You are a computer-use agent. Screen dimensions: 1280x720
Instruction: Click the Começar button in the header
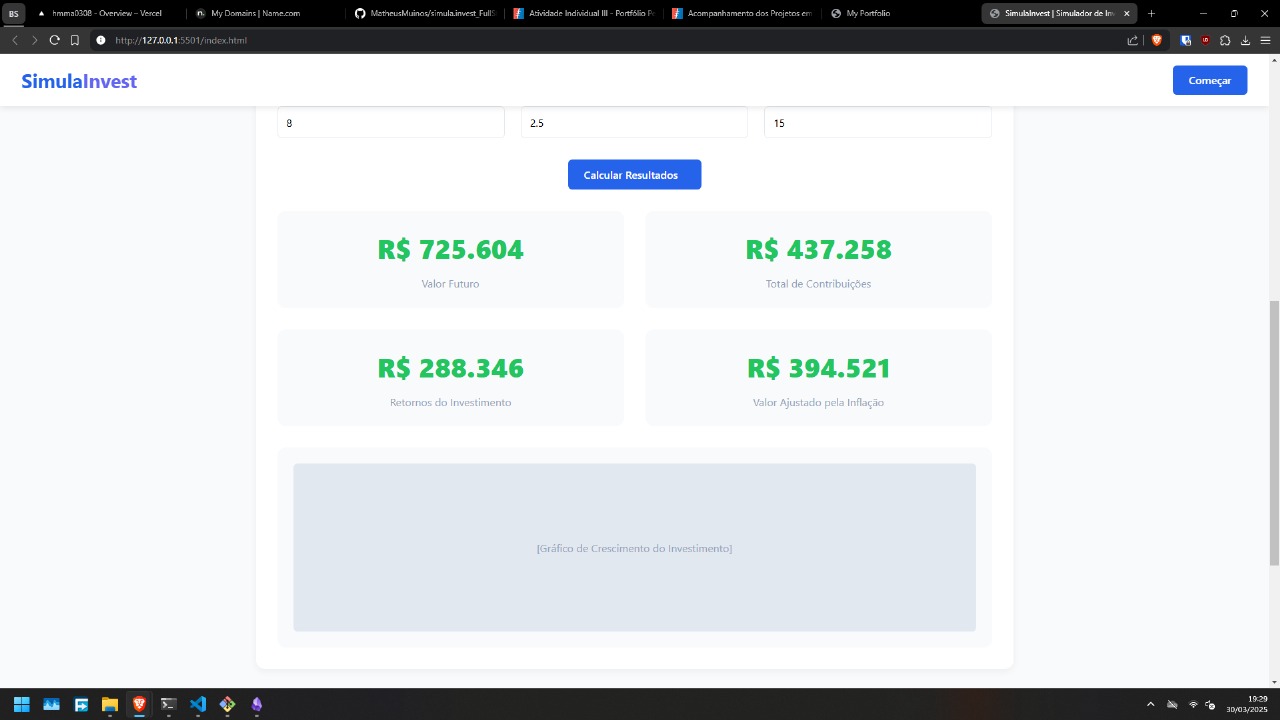1209,80
